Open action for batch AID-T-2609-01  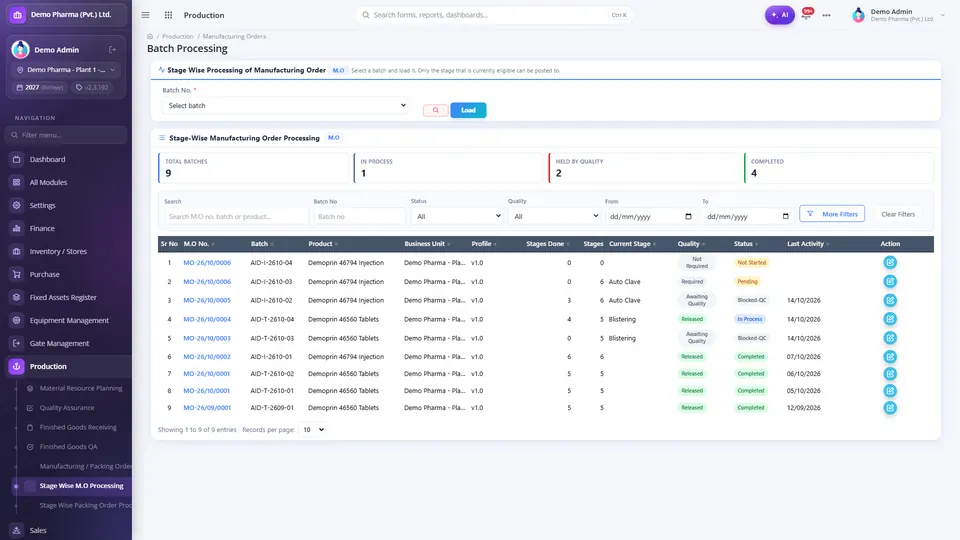tap(890, 408)
